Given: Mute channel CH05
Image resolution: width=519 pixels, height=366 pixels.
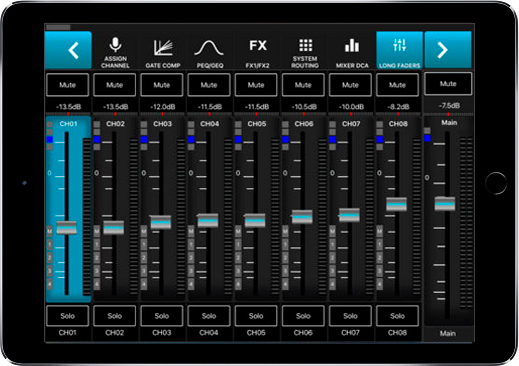Looking at the screenshot, I should click(256, 85).
